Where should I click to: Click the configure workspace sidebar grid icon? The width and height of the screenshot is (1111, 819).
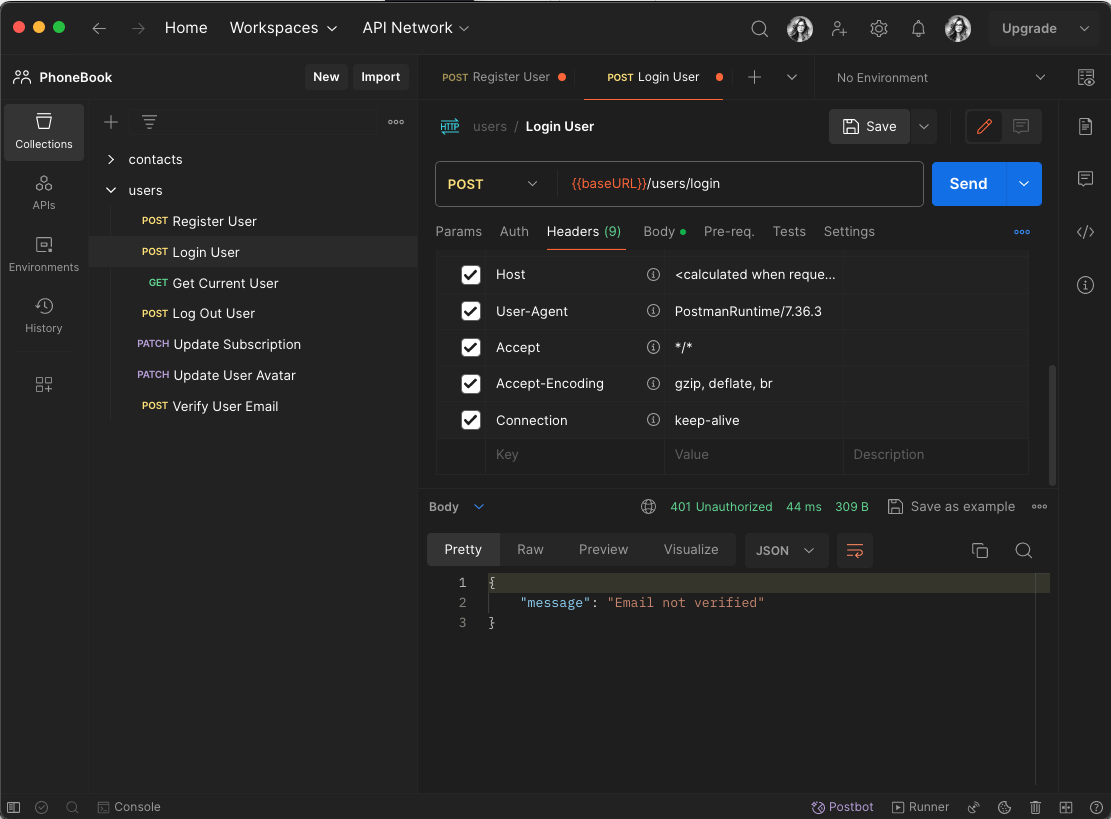pyautogui.click(x=43, y=385)
